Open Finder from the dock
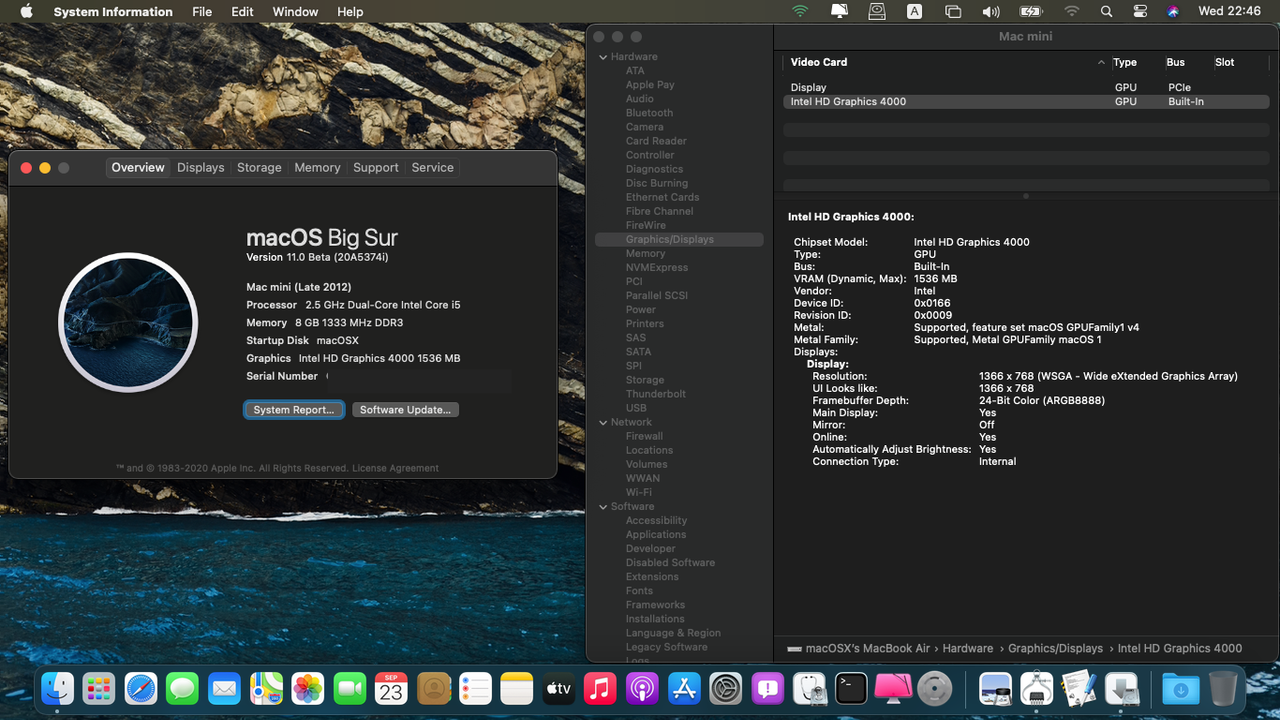Viewport: 1280px width, 720px height. (57, 688)
